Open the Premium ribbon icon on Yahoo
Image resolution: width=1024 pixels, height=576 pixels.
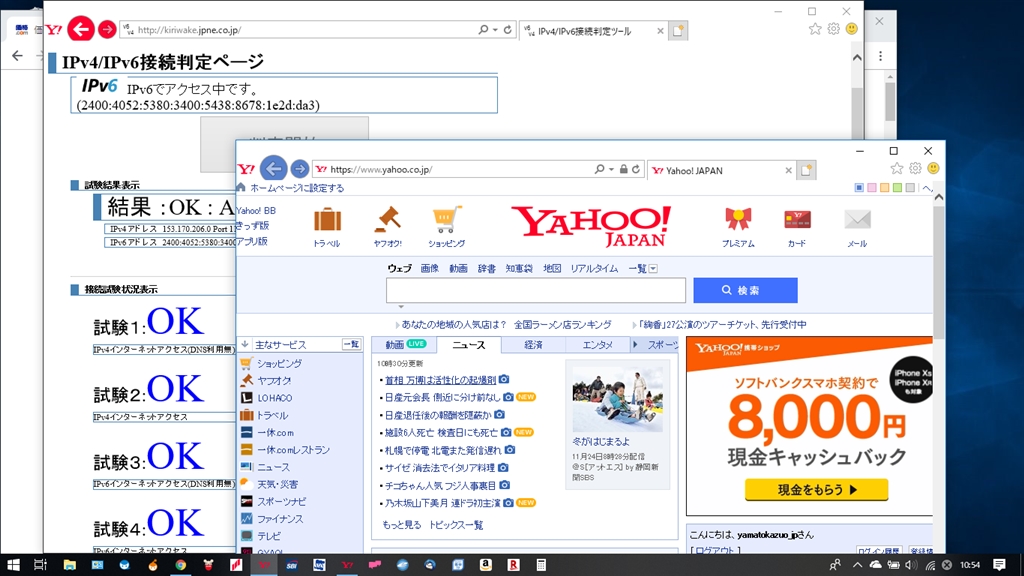(738, 219)
